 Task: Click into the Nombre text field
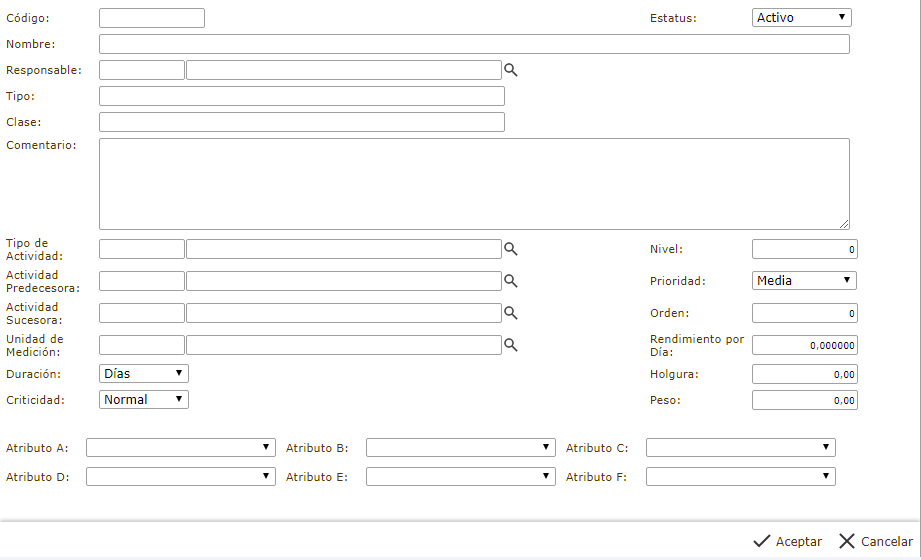pyautogui.click(x=474, y=44)
